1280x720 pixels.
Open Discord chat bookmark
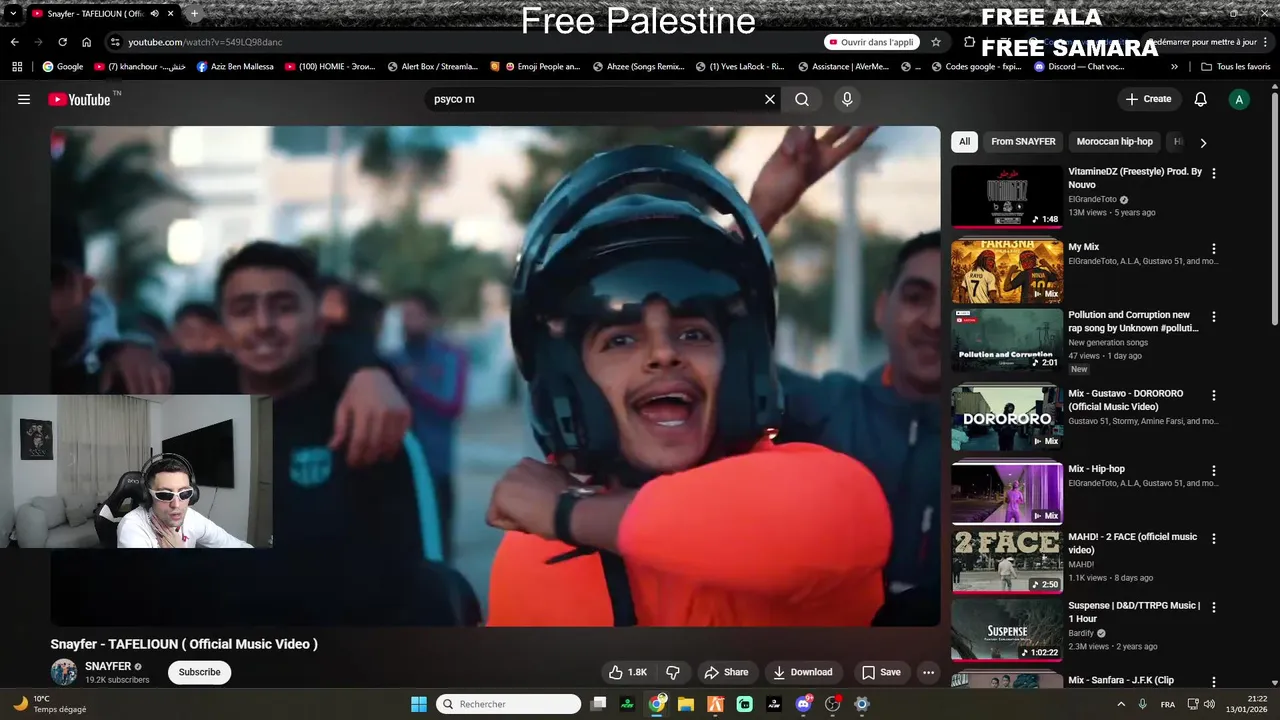click(x=1080, y=67)
